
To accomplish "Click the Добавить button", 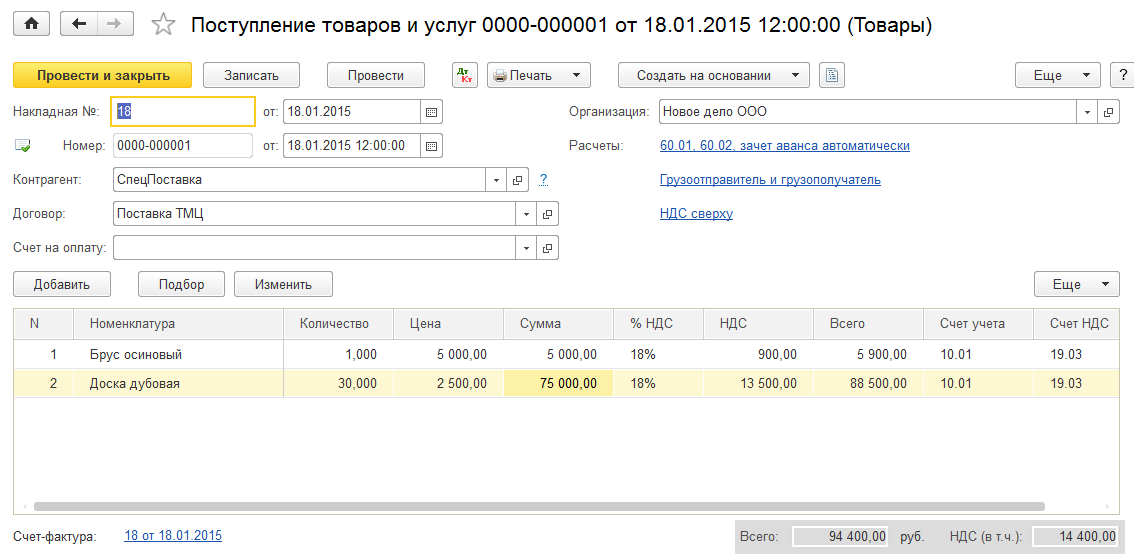I will (x=61, y=284).
